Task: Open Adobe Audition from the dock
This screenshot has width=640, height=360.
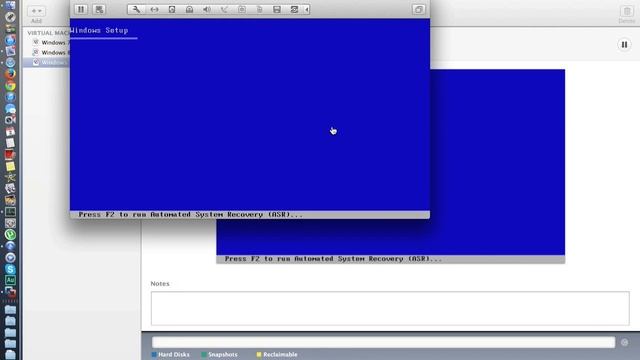Action: pos(10,280)
